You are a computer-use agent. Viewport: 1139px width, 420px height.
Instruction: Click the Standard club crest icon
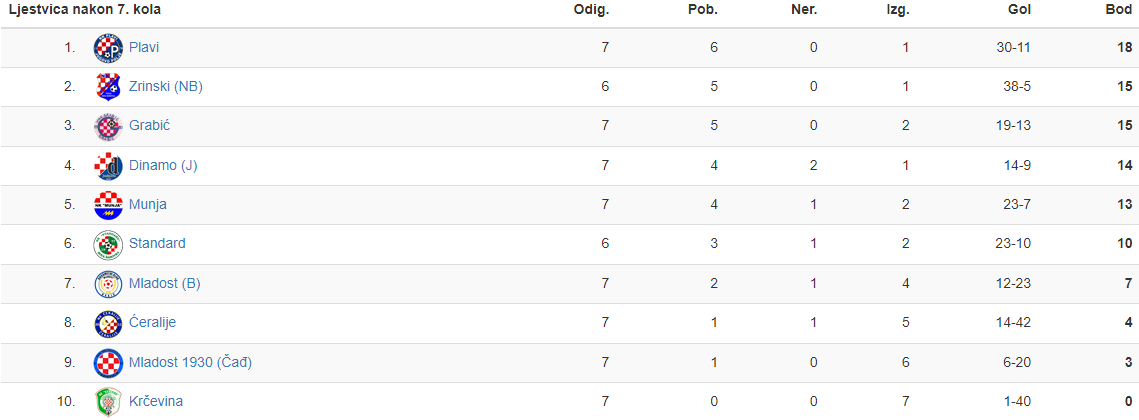point(108,244)
